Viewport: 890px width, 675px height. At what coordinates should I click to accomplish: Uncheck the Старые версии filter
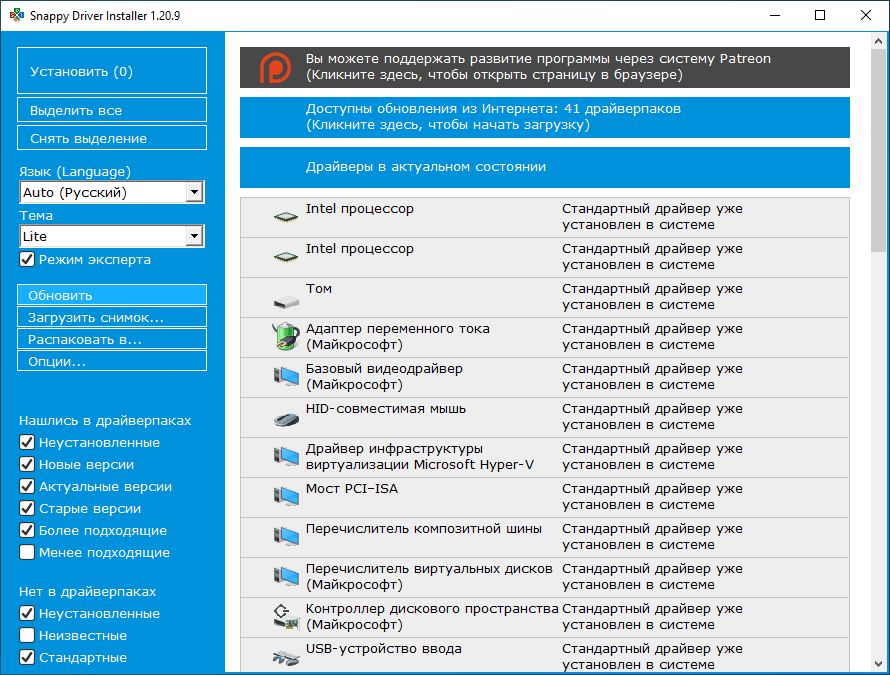(x=27, y=509)
